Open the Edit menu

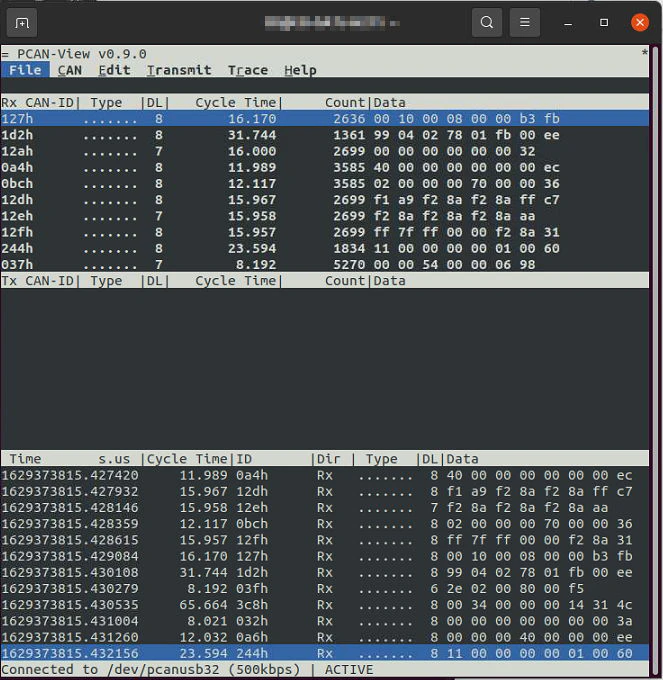pos(114,70)
